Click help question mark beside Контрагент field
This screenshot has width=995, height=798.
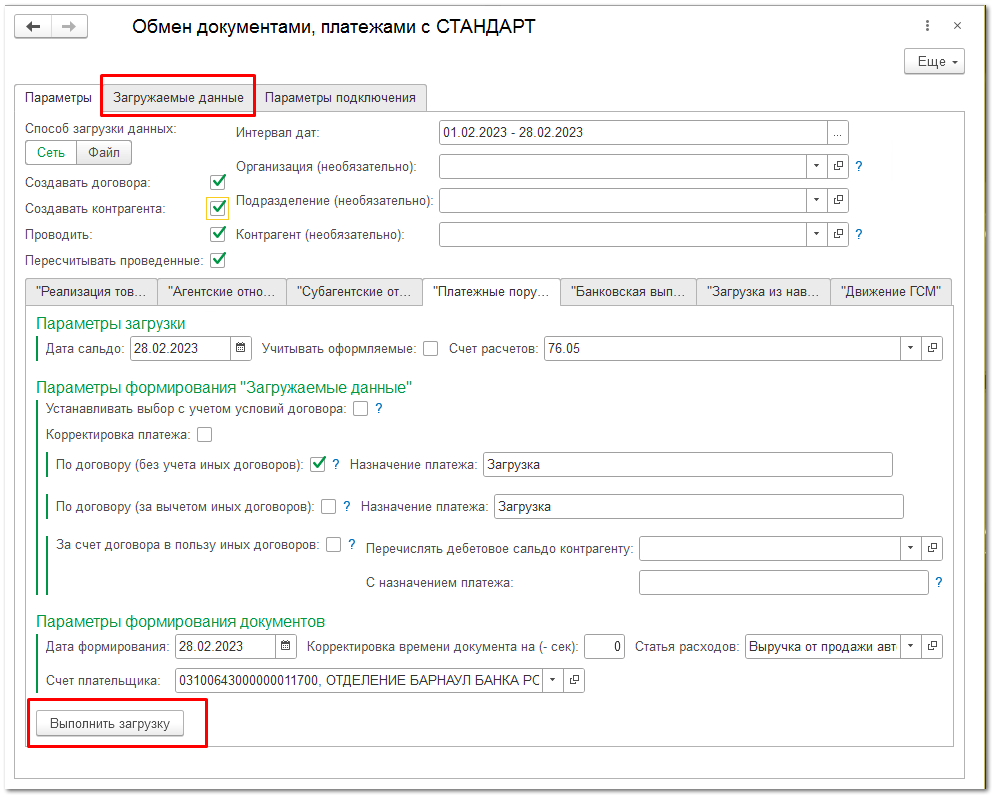click(x=858, y=235)
